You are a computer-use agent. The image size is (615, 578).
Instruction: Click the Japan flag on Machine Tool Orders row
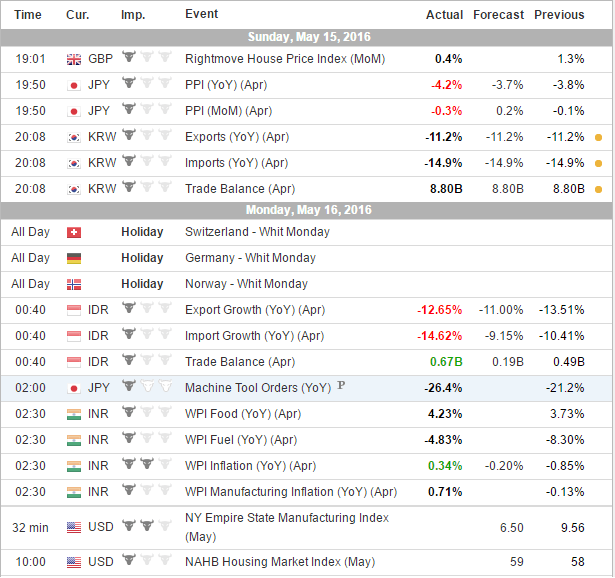[74, 388]
